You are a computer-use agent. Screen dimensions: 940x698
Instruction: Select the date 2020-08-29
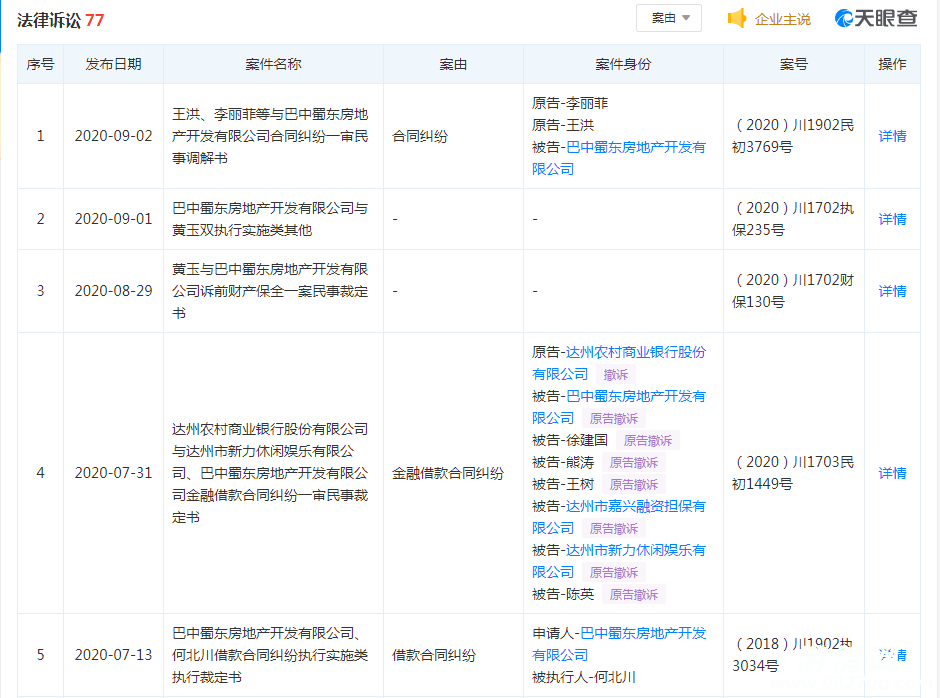[113, 291]
